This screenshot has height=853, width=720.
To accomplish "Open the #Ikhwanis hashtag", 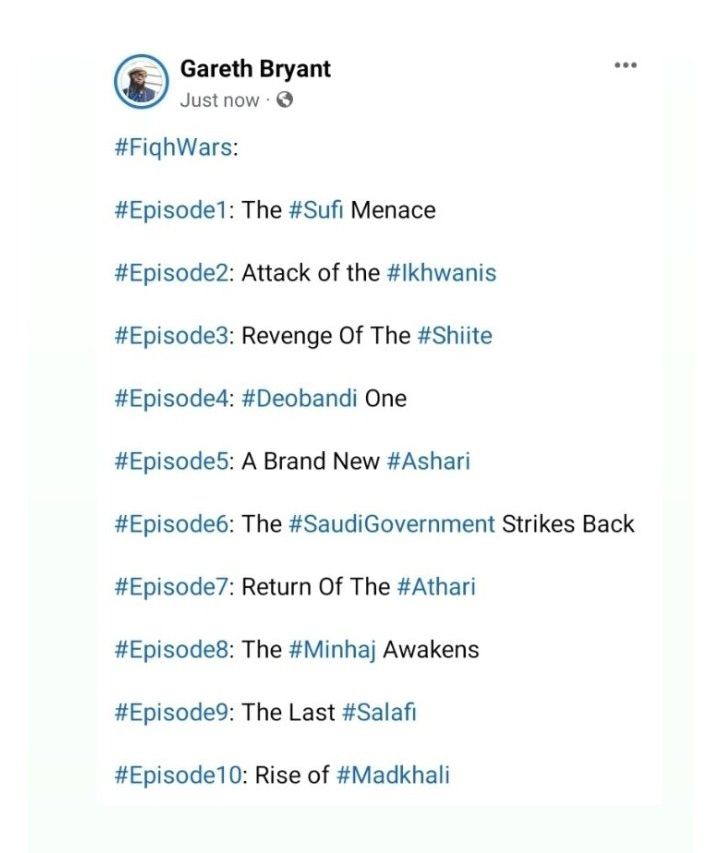I will 441,273.
